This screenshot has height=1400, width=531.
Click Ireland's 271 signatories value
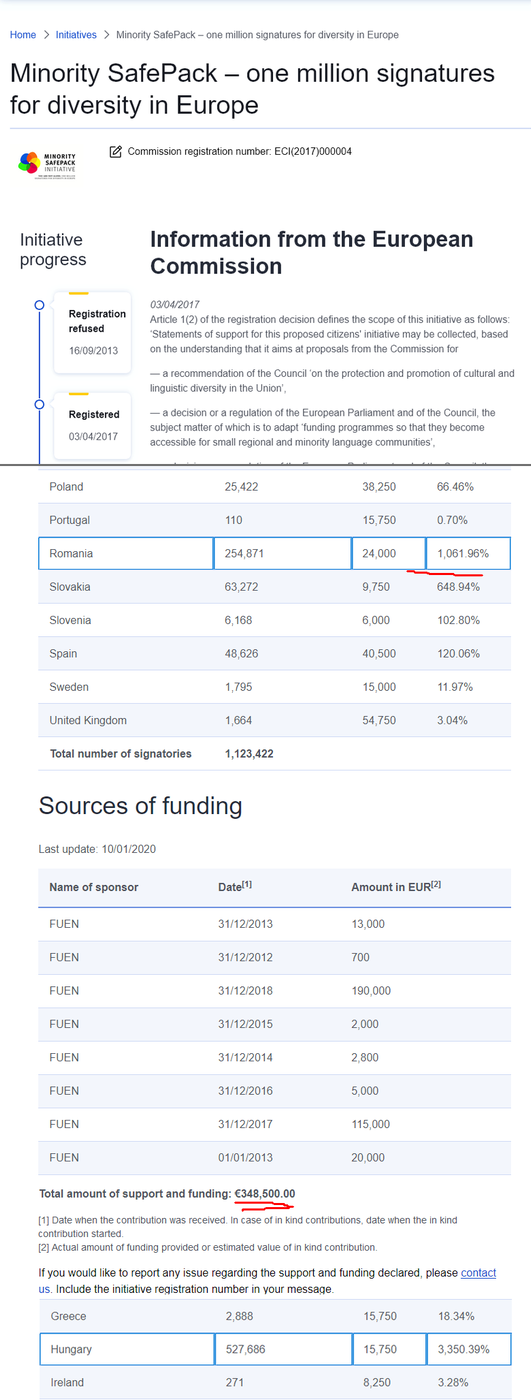[x=236, y=1383]
